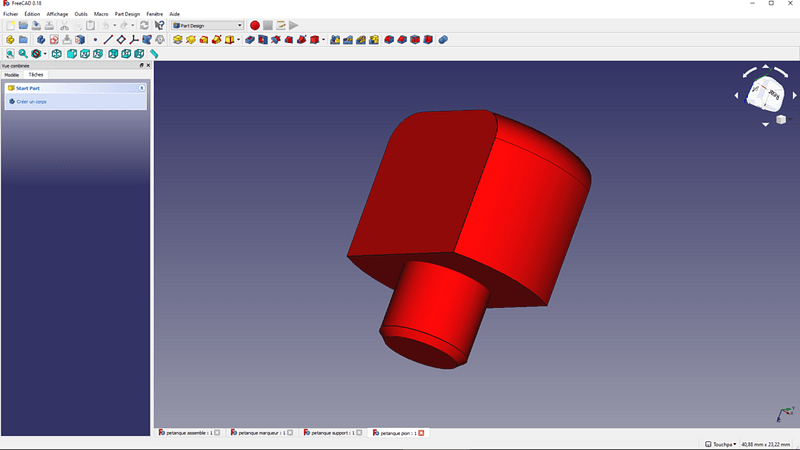Viewport: 800px width, 450px height.
Task: Click the Open file folder icon
Action: (x=23, y=26)
